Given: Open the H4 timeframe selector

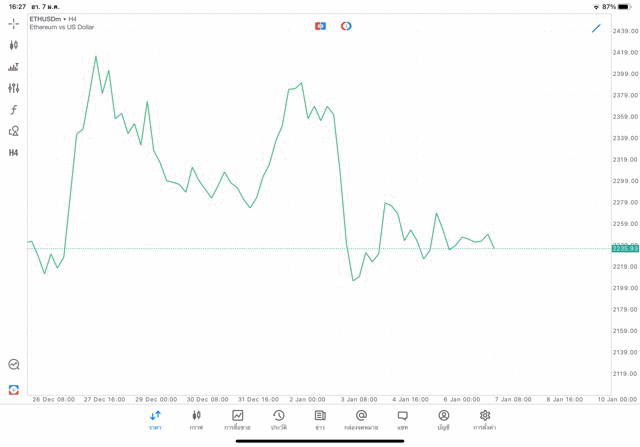Looking at the screenshot, I should (x=14, y=153).
